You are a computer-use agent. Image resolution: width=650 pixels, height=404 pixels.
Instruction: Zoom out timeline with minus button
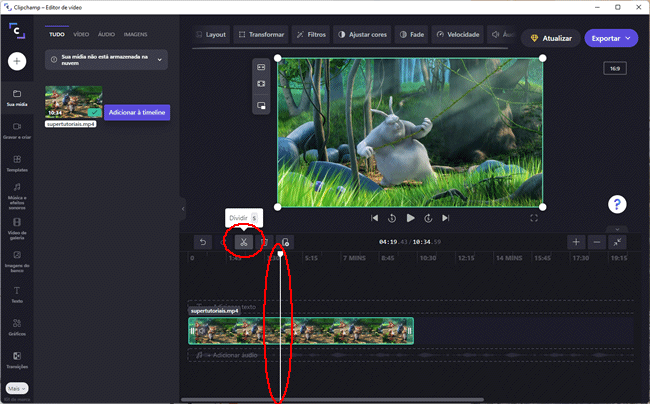597,242
